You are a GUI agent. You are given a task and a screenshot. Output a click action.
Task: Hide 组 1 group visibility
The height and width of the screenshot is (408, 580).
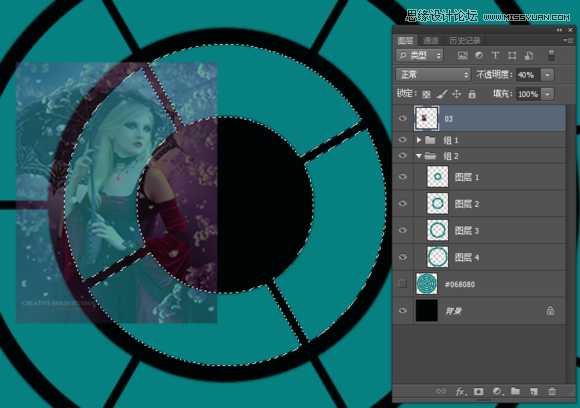pos(403,140)
